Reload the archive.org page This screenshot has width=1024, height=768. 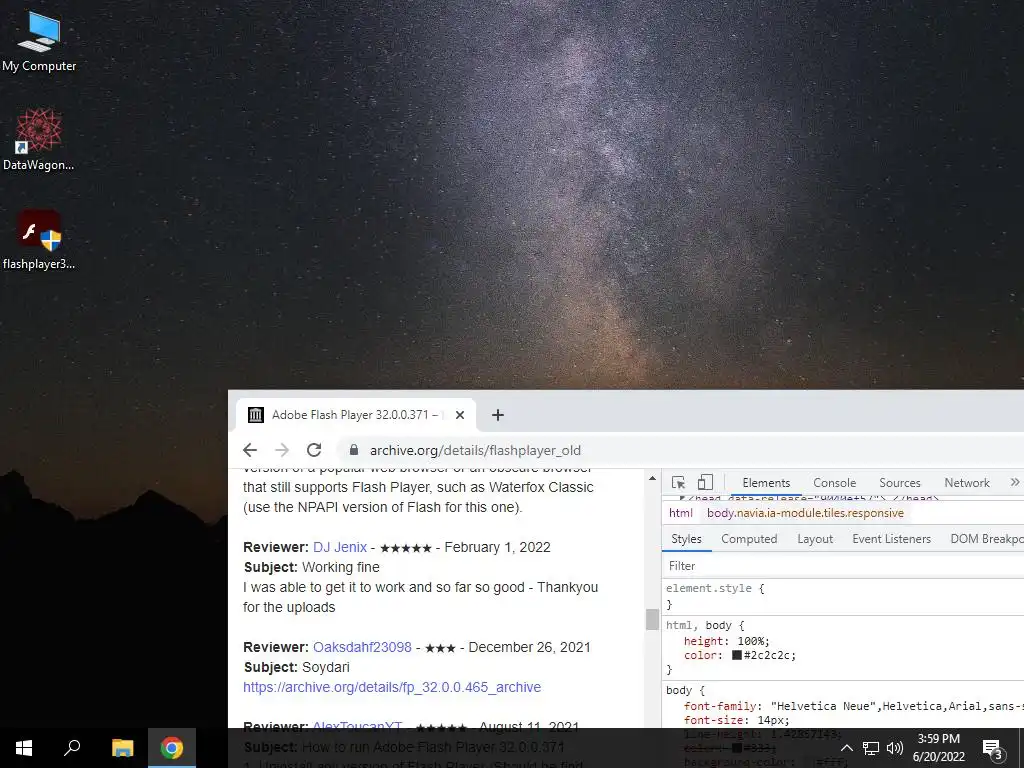tap(314, 450)
